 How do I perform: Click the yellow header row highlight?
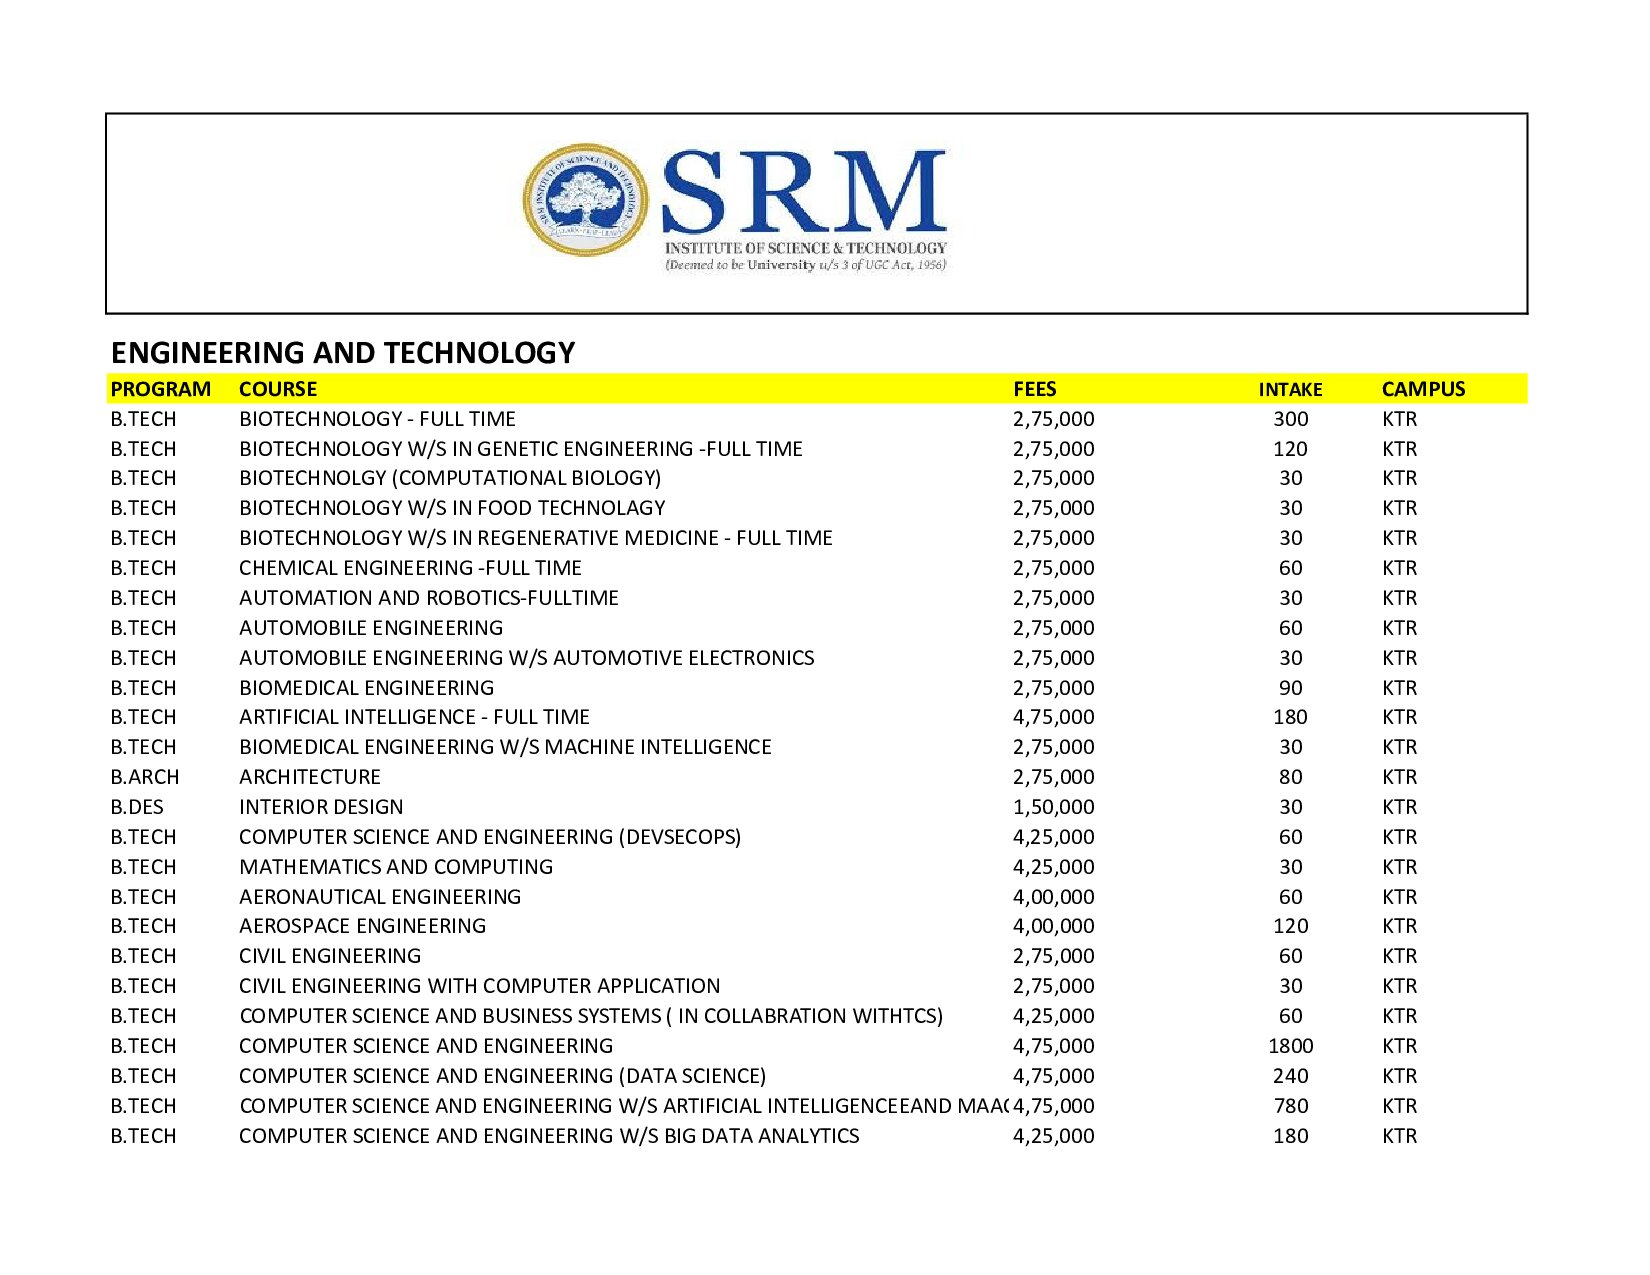coord(700,389)
